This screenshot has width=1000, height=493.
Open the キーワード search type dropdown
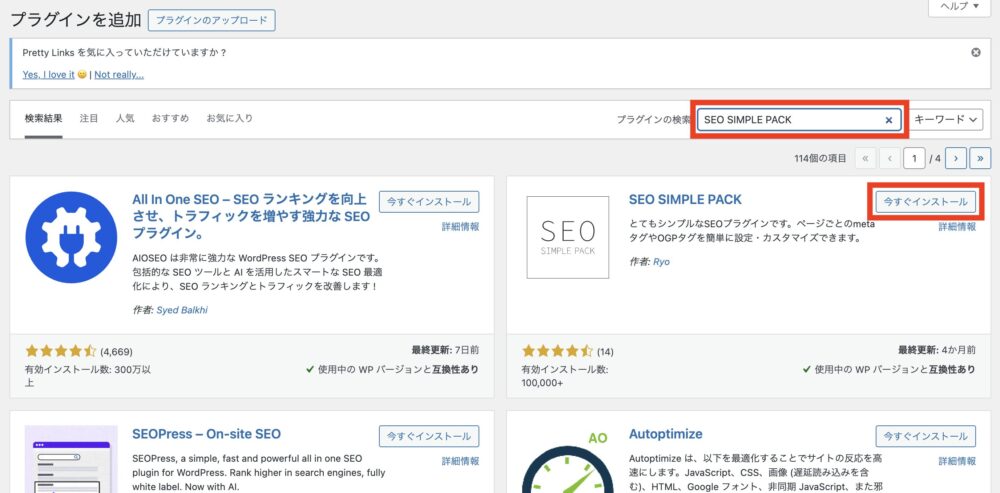pos(946,119)
